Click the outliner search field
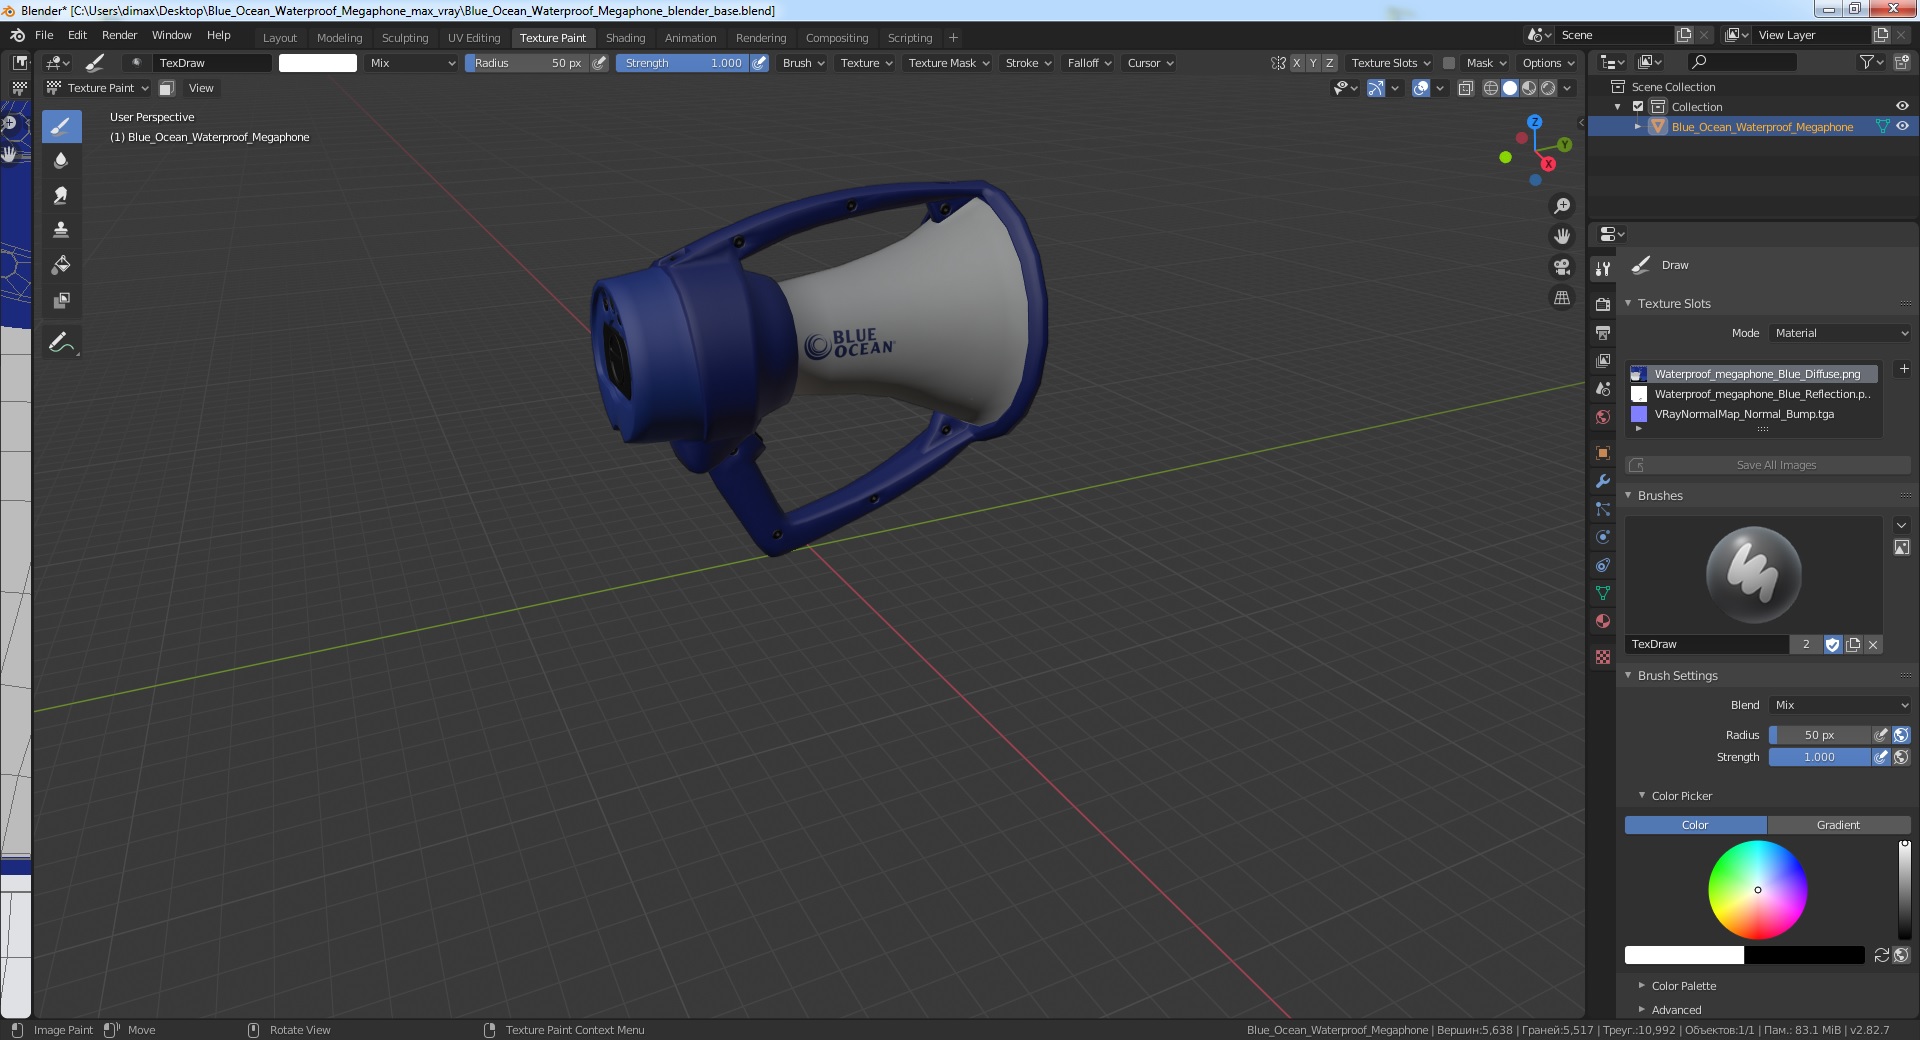 (1744, 62)
